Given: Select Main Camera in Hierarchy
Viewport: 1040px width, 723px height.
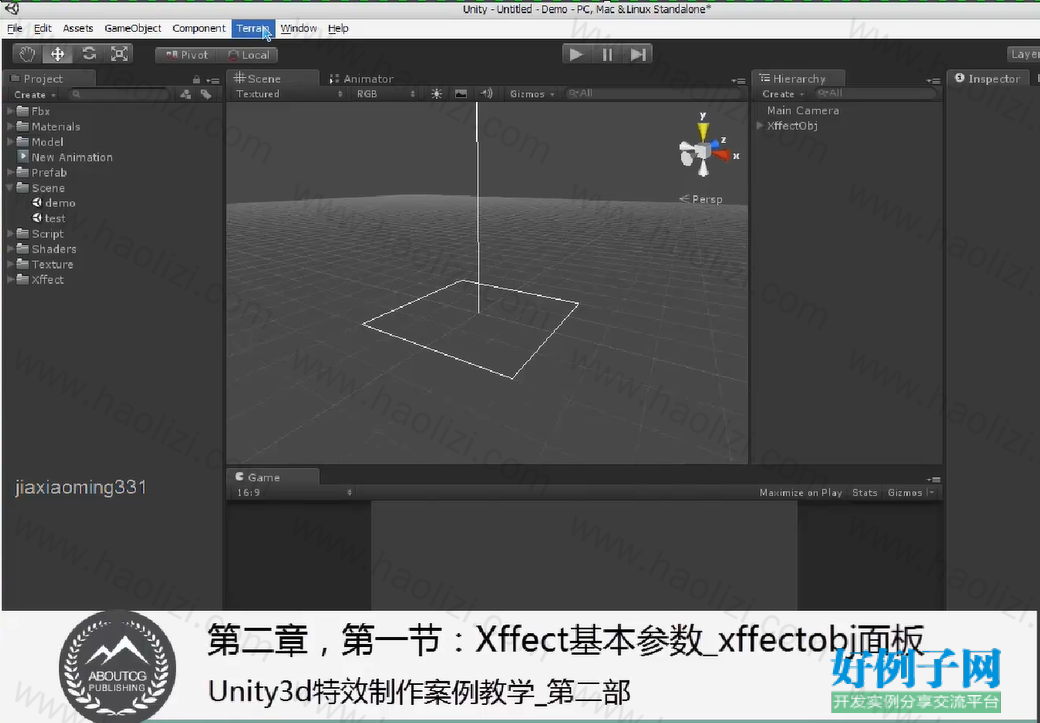Looking at the screenshot, I should tap(803, 111).
